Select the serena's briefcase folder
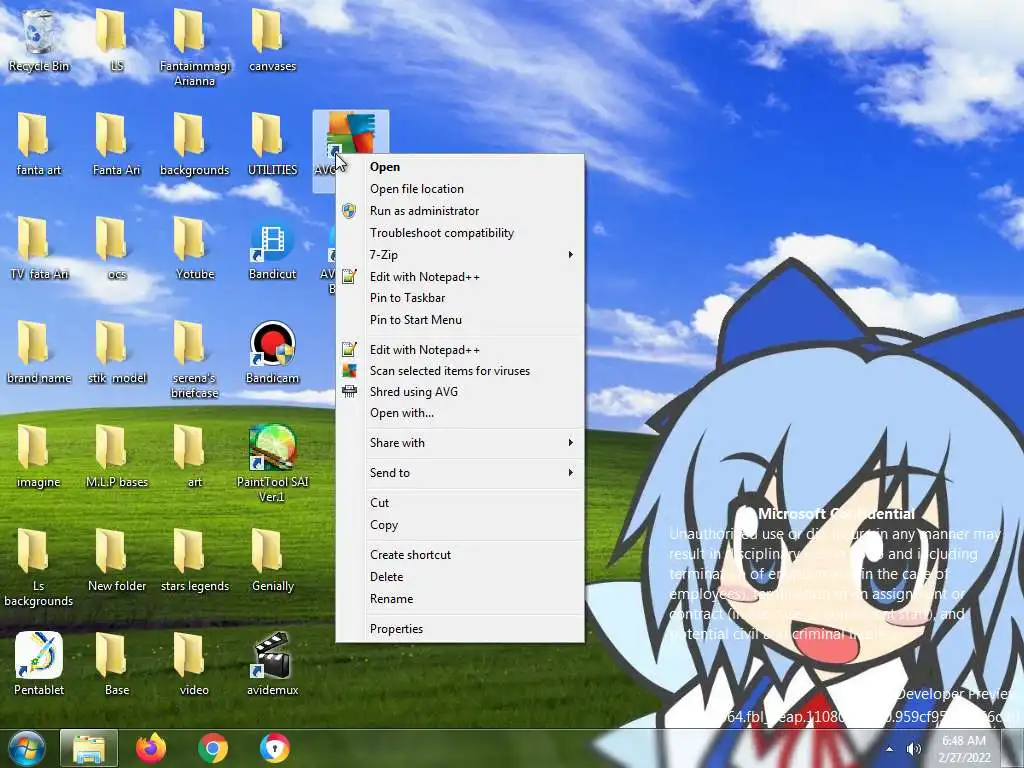 [195, 359]
